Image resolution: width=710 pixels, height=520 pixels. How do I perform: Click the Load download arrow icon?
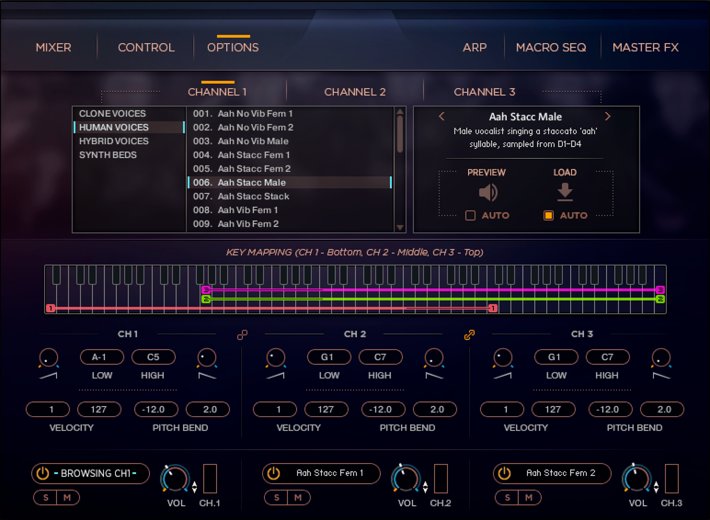point(564,193)
